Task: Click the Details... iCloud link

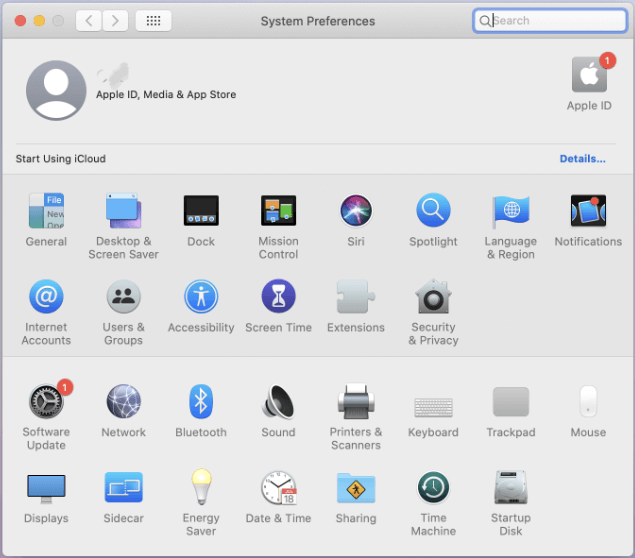Action: 582,159
